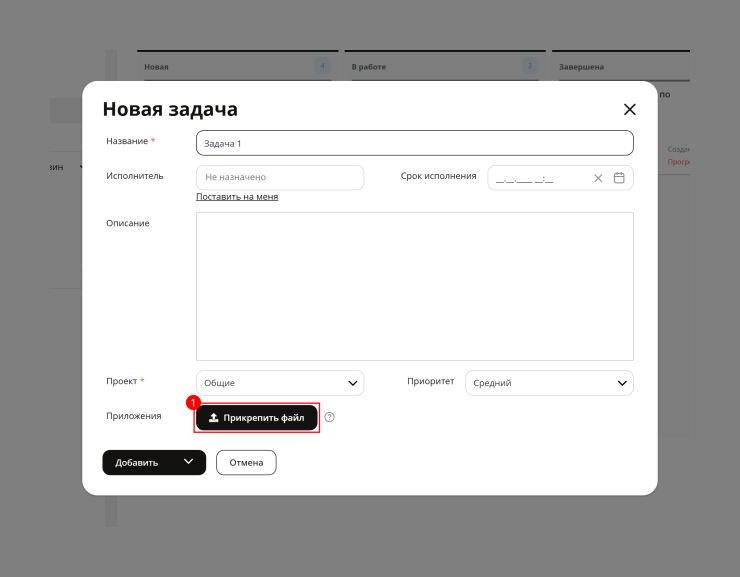The width and height of the screenshot is (740, 577).
Task: Click the Новая column count badge
Action: [x=322, y=66]
